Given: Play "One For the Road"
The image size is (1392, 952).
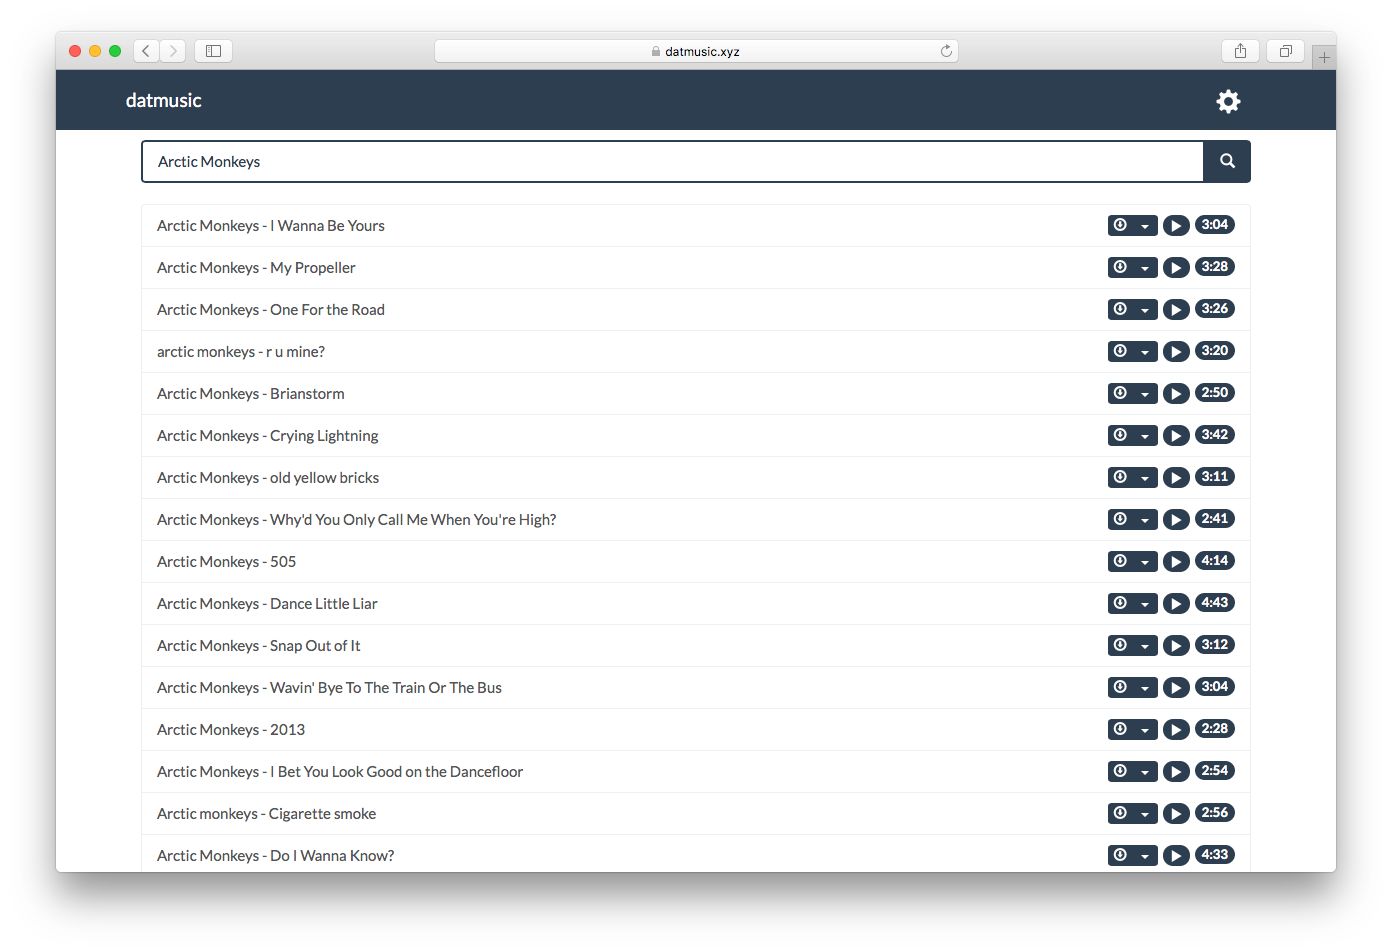Looking at the screenshot, I should click(x=1176, y=309).
